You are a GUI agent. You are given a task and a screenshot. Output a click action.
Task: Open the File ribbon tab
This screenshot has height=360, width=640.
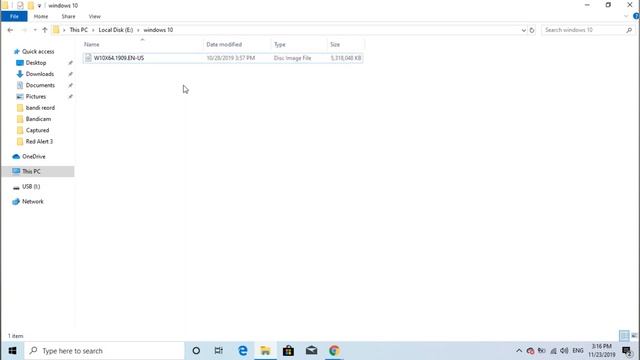point(14,16)
